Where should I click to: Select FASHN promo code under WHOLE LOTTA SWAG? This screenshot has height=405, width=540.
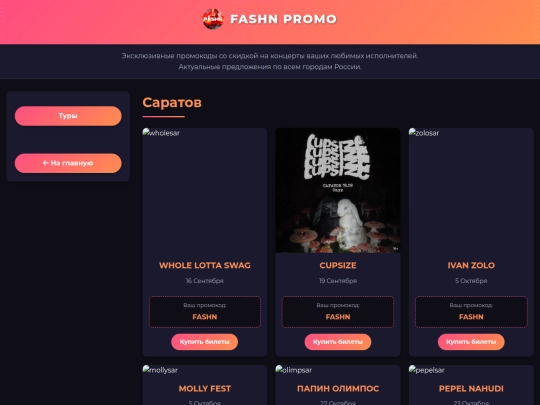tap(205, 317)
